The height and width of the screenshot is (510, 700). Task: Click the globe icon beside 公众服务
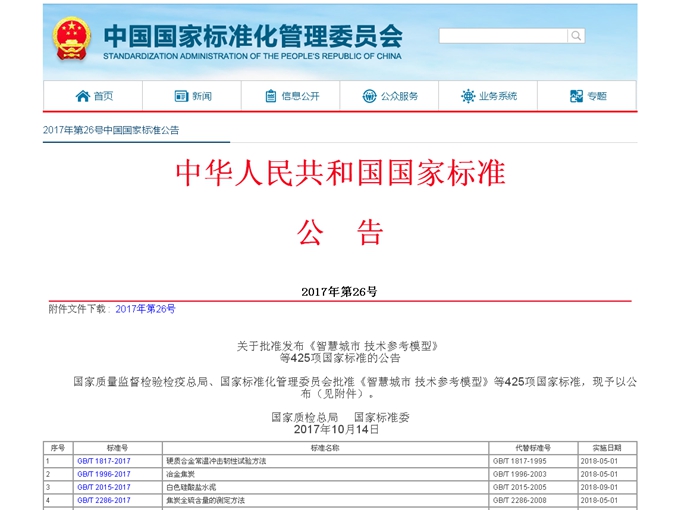pyautogui.click(x=368, y=96)
